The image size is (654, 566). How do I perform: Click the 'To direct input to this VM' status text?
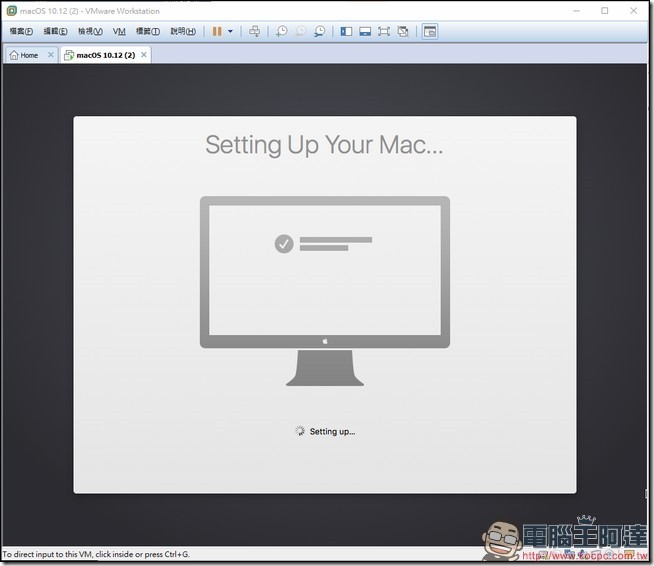(x=96, y=554)
